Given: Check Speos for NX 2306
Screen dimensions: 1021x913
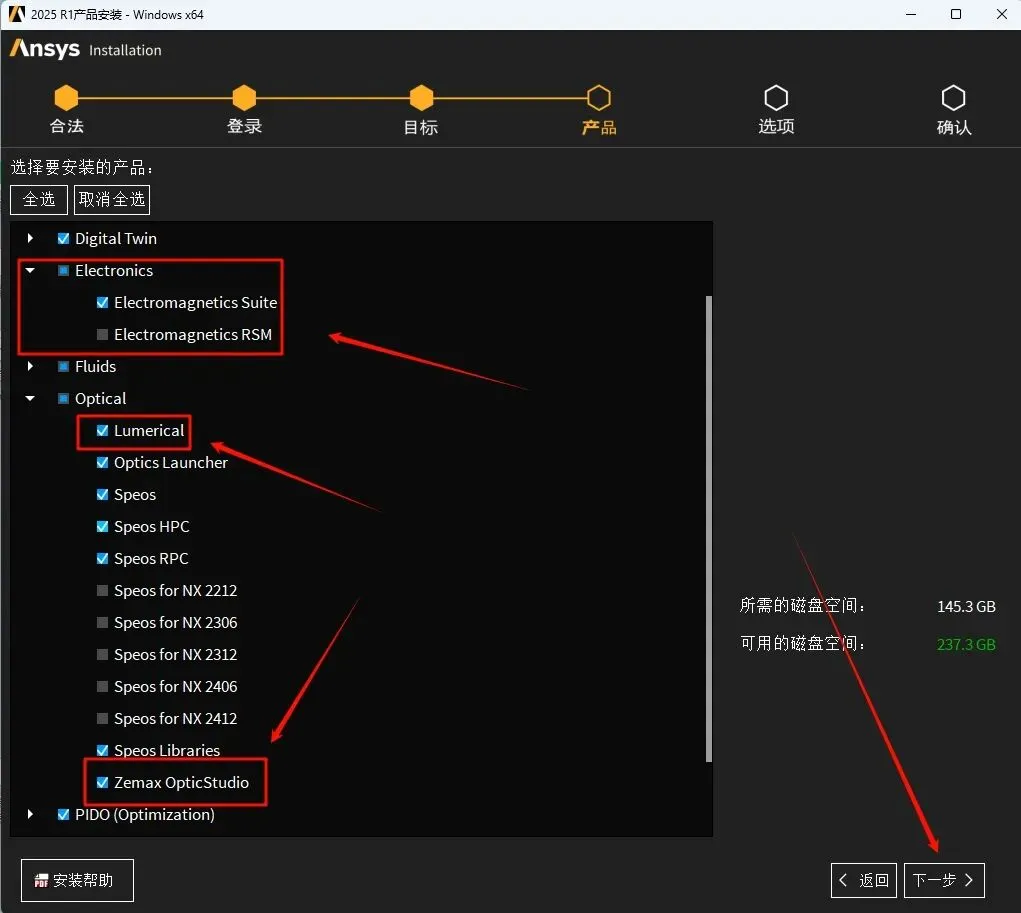Looking at the screenshot, I should (x=102, y=622).
